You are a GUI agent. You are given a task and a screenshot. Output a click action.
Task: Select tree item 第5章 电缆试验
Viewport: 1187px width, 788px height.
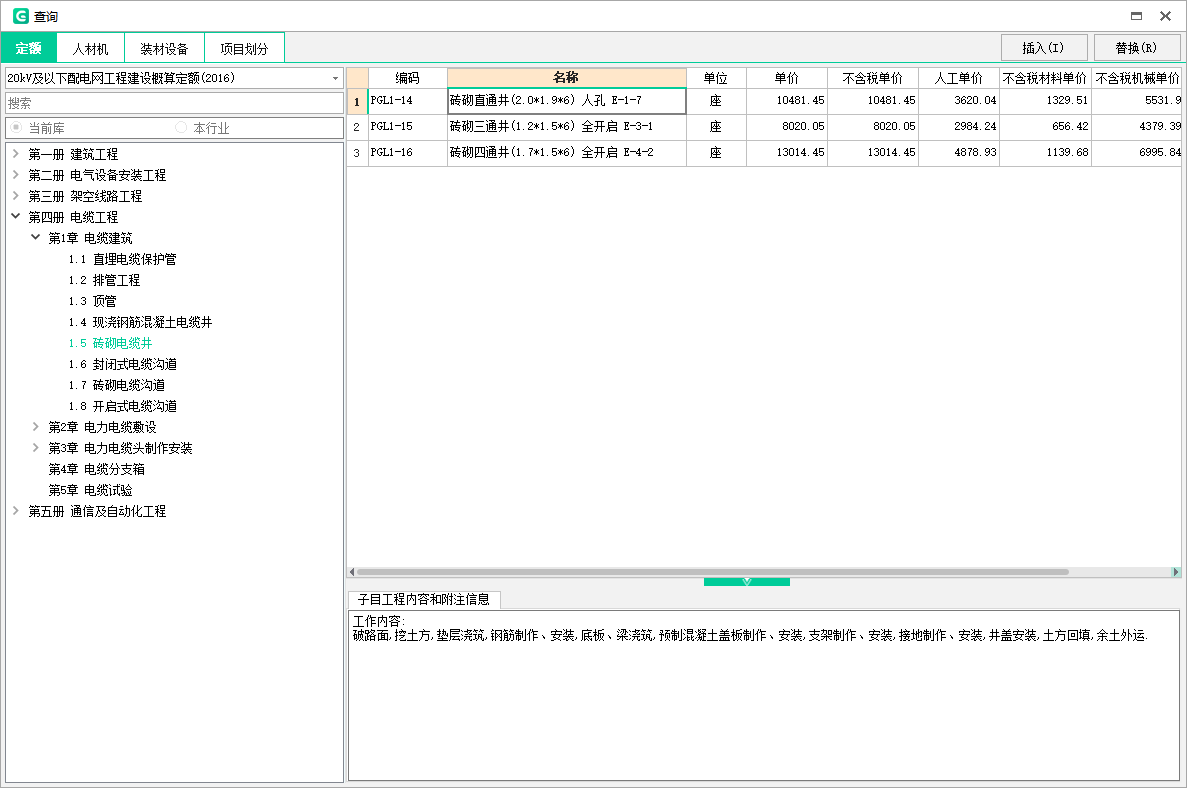[x=90, y=491]
